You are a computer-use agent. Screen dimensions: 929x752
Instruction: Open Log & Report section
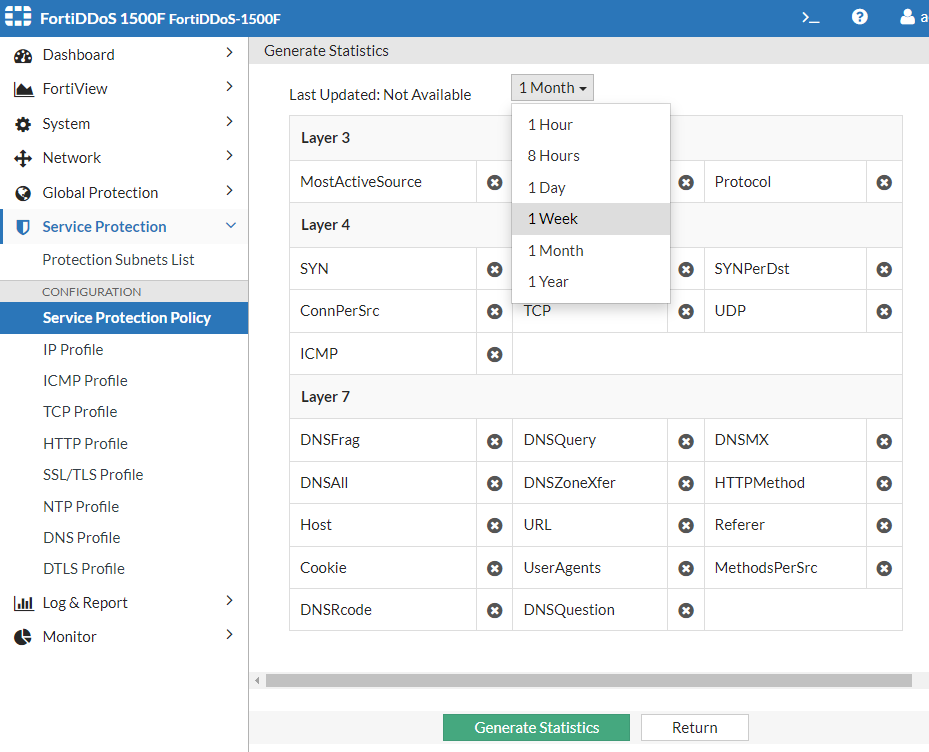point(82,602)
